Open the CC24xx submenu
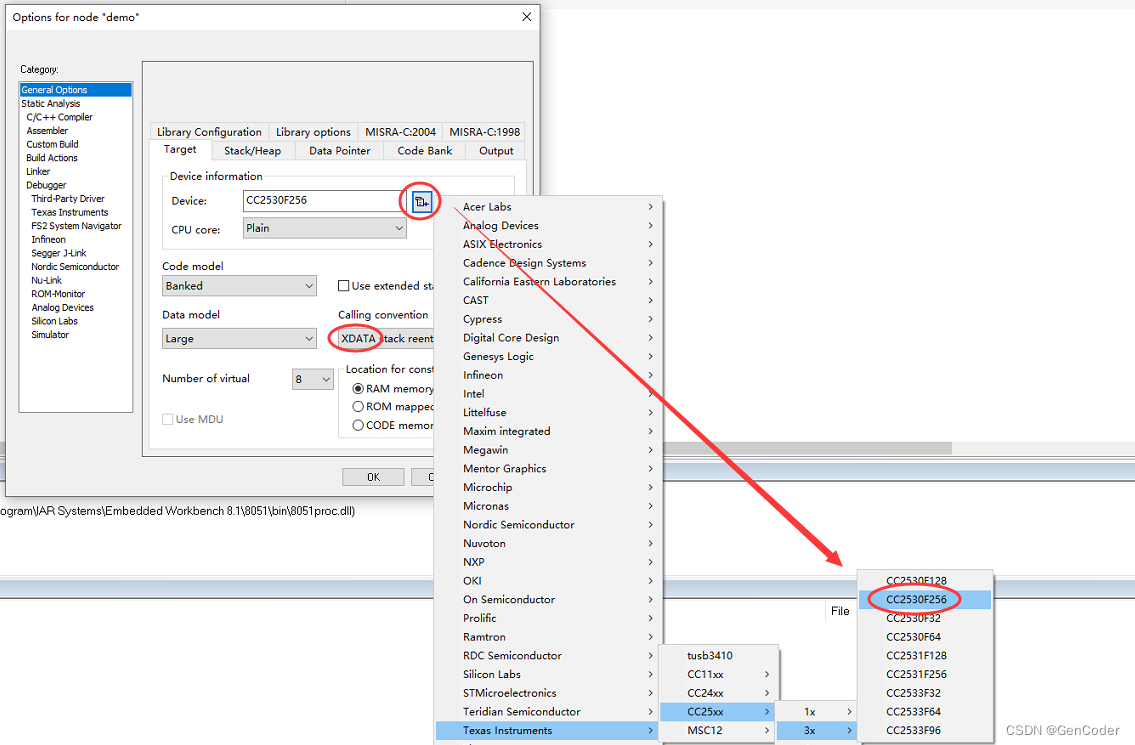The height and width of the screenshot is (745, 1135). [718, 693]
